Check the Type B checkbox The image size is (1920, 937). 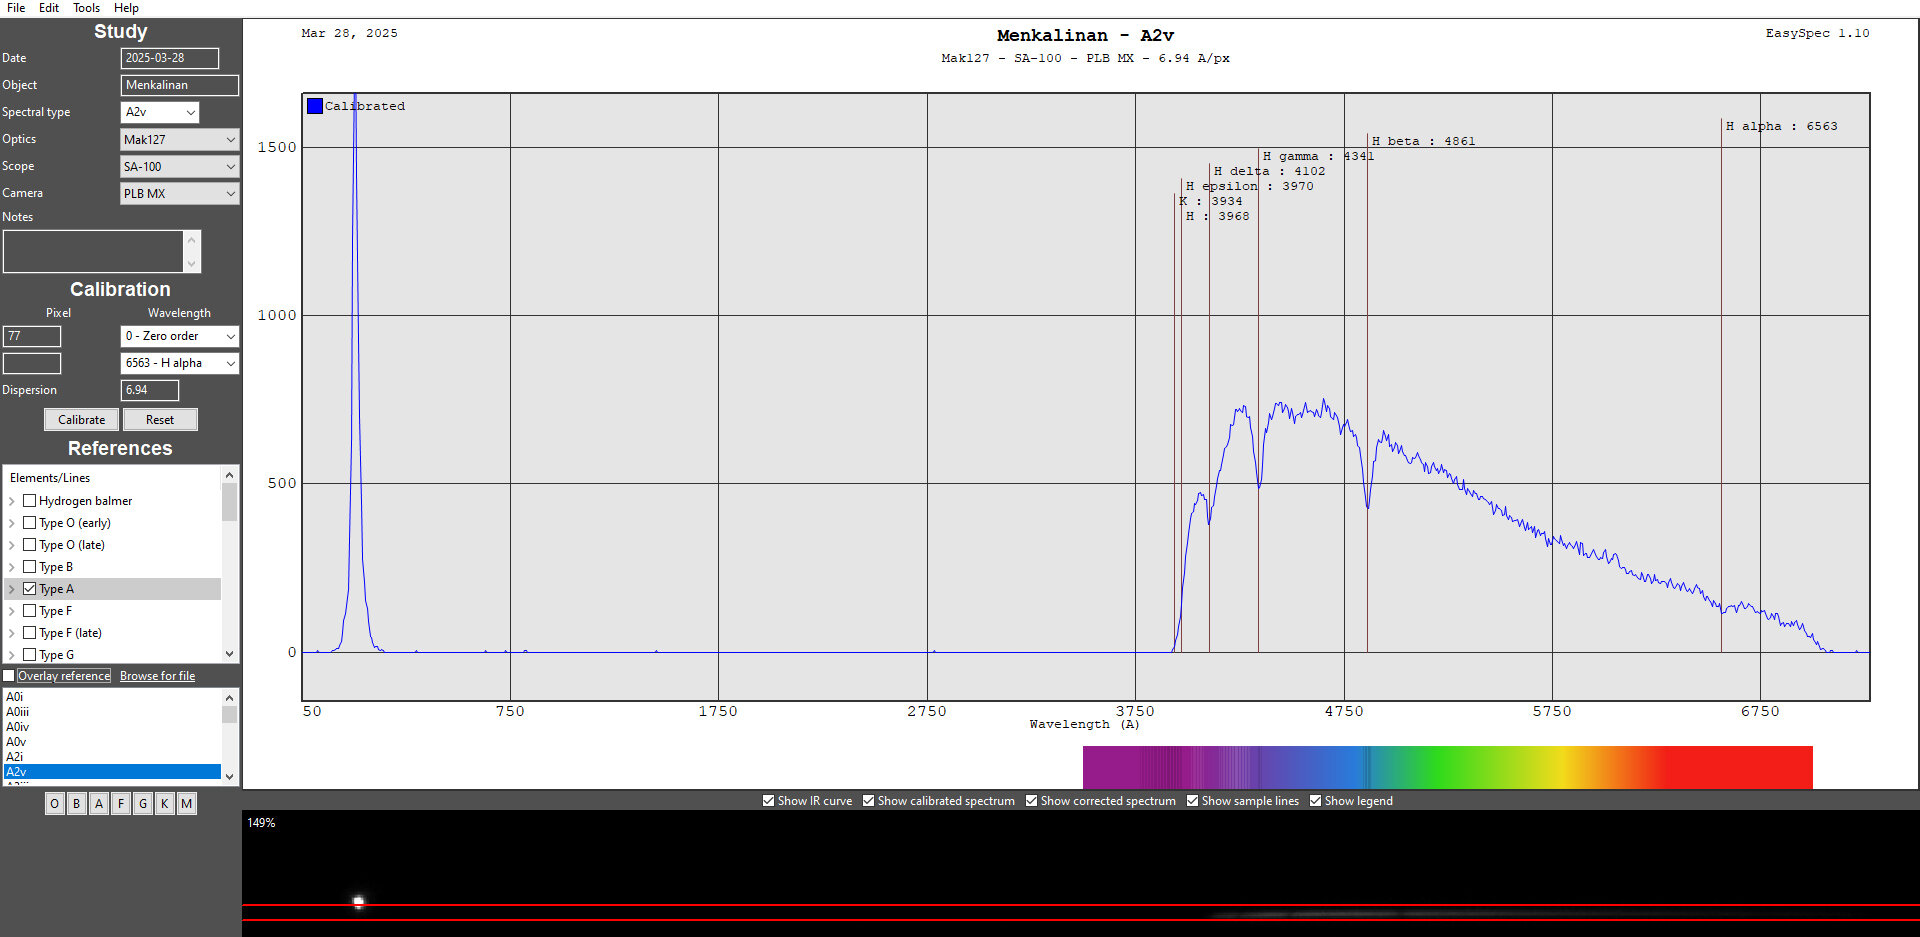tap(30, 567)
